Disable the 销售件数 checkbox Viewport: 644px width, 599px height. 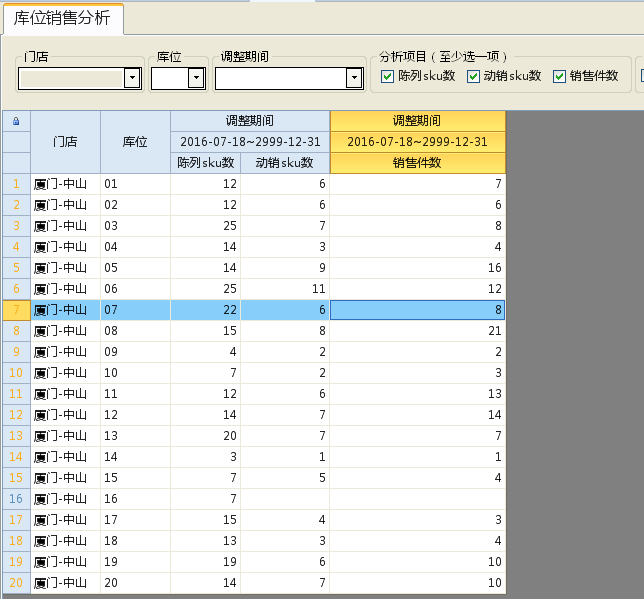pyautogui.click(x=559, y=76)
